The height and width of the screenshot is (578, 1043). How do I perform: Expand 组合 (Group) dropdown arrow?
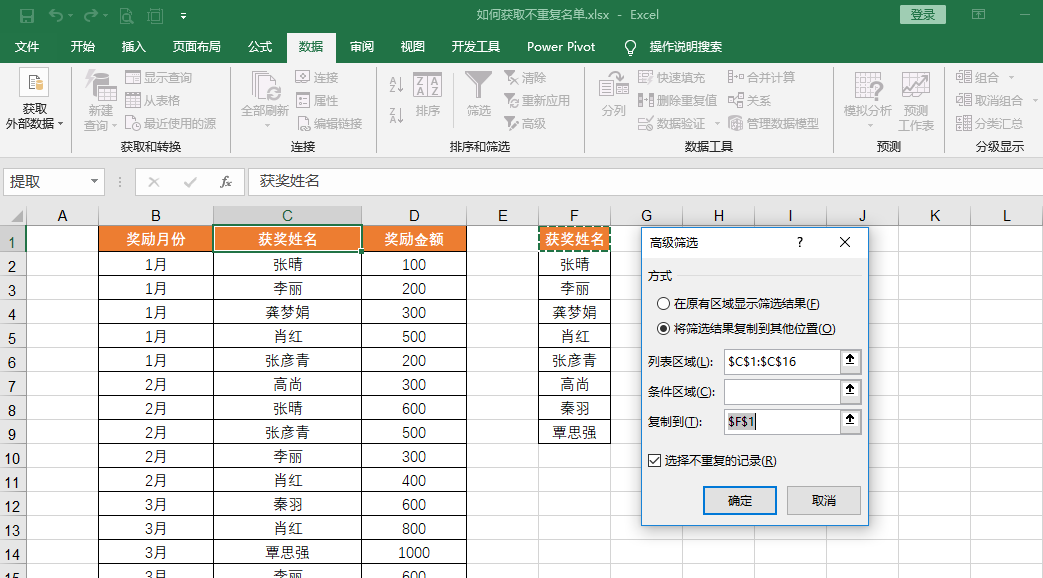(x=1011, y=78)
